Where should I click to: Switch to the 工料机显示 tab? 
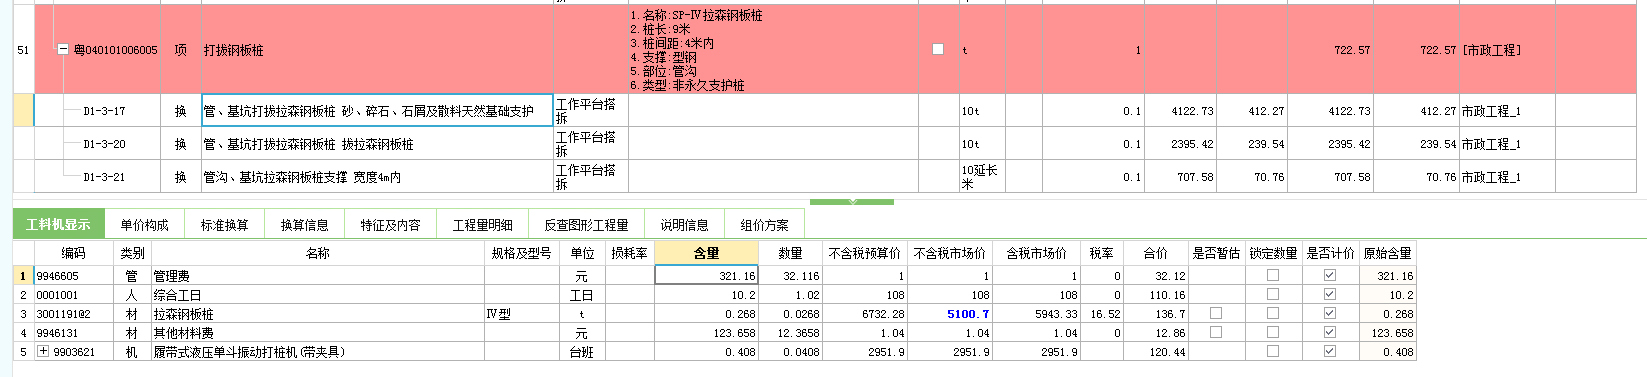pos(58,225)
